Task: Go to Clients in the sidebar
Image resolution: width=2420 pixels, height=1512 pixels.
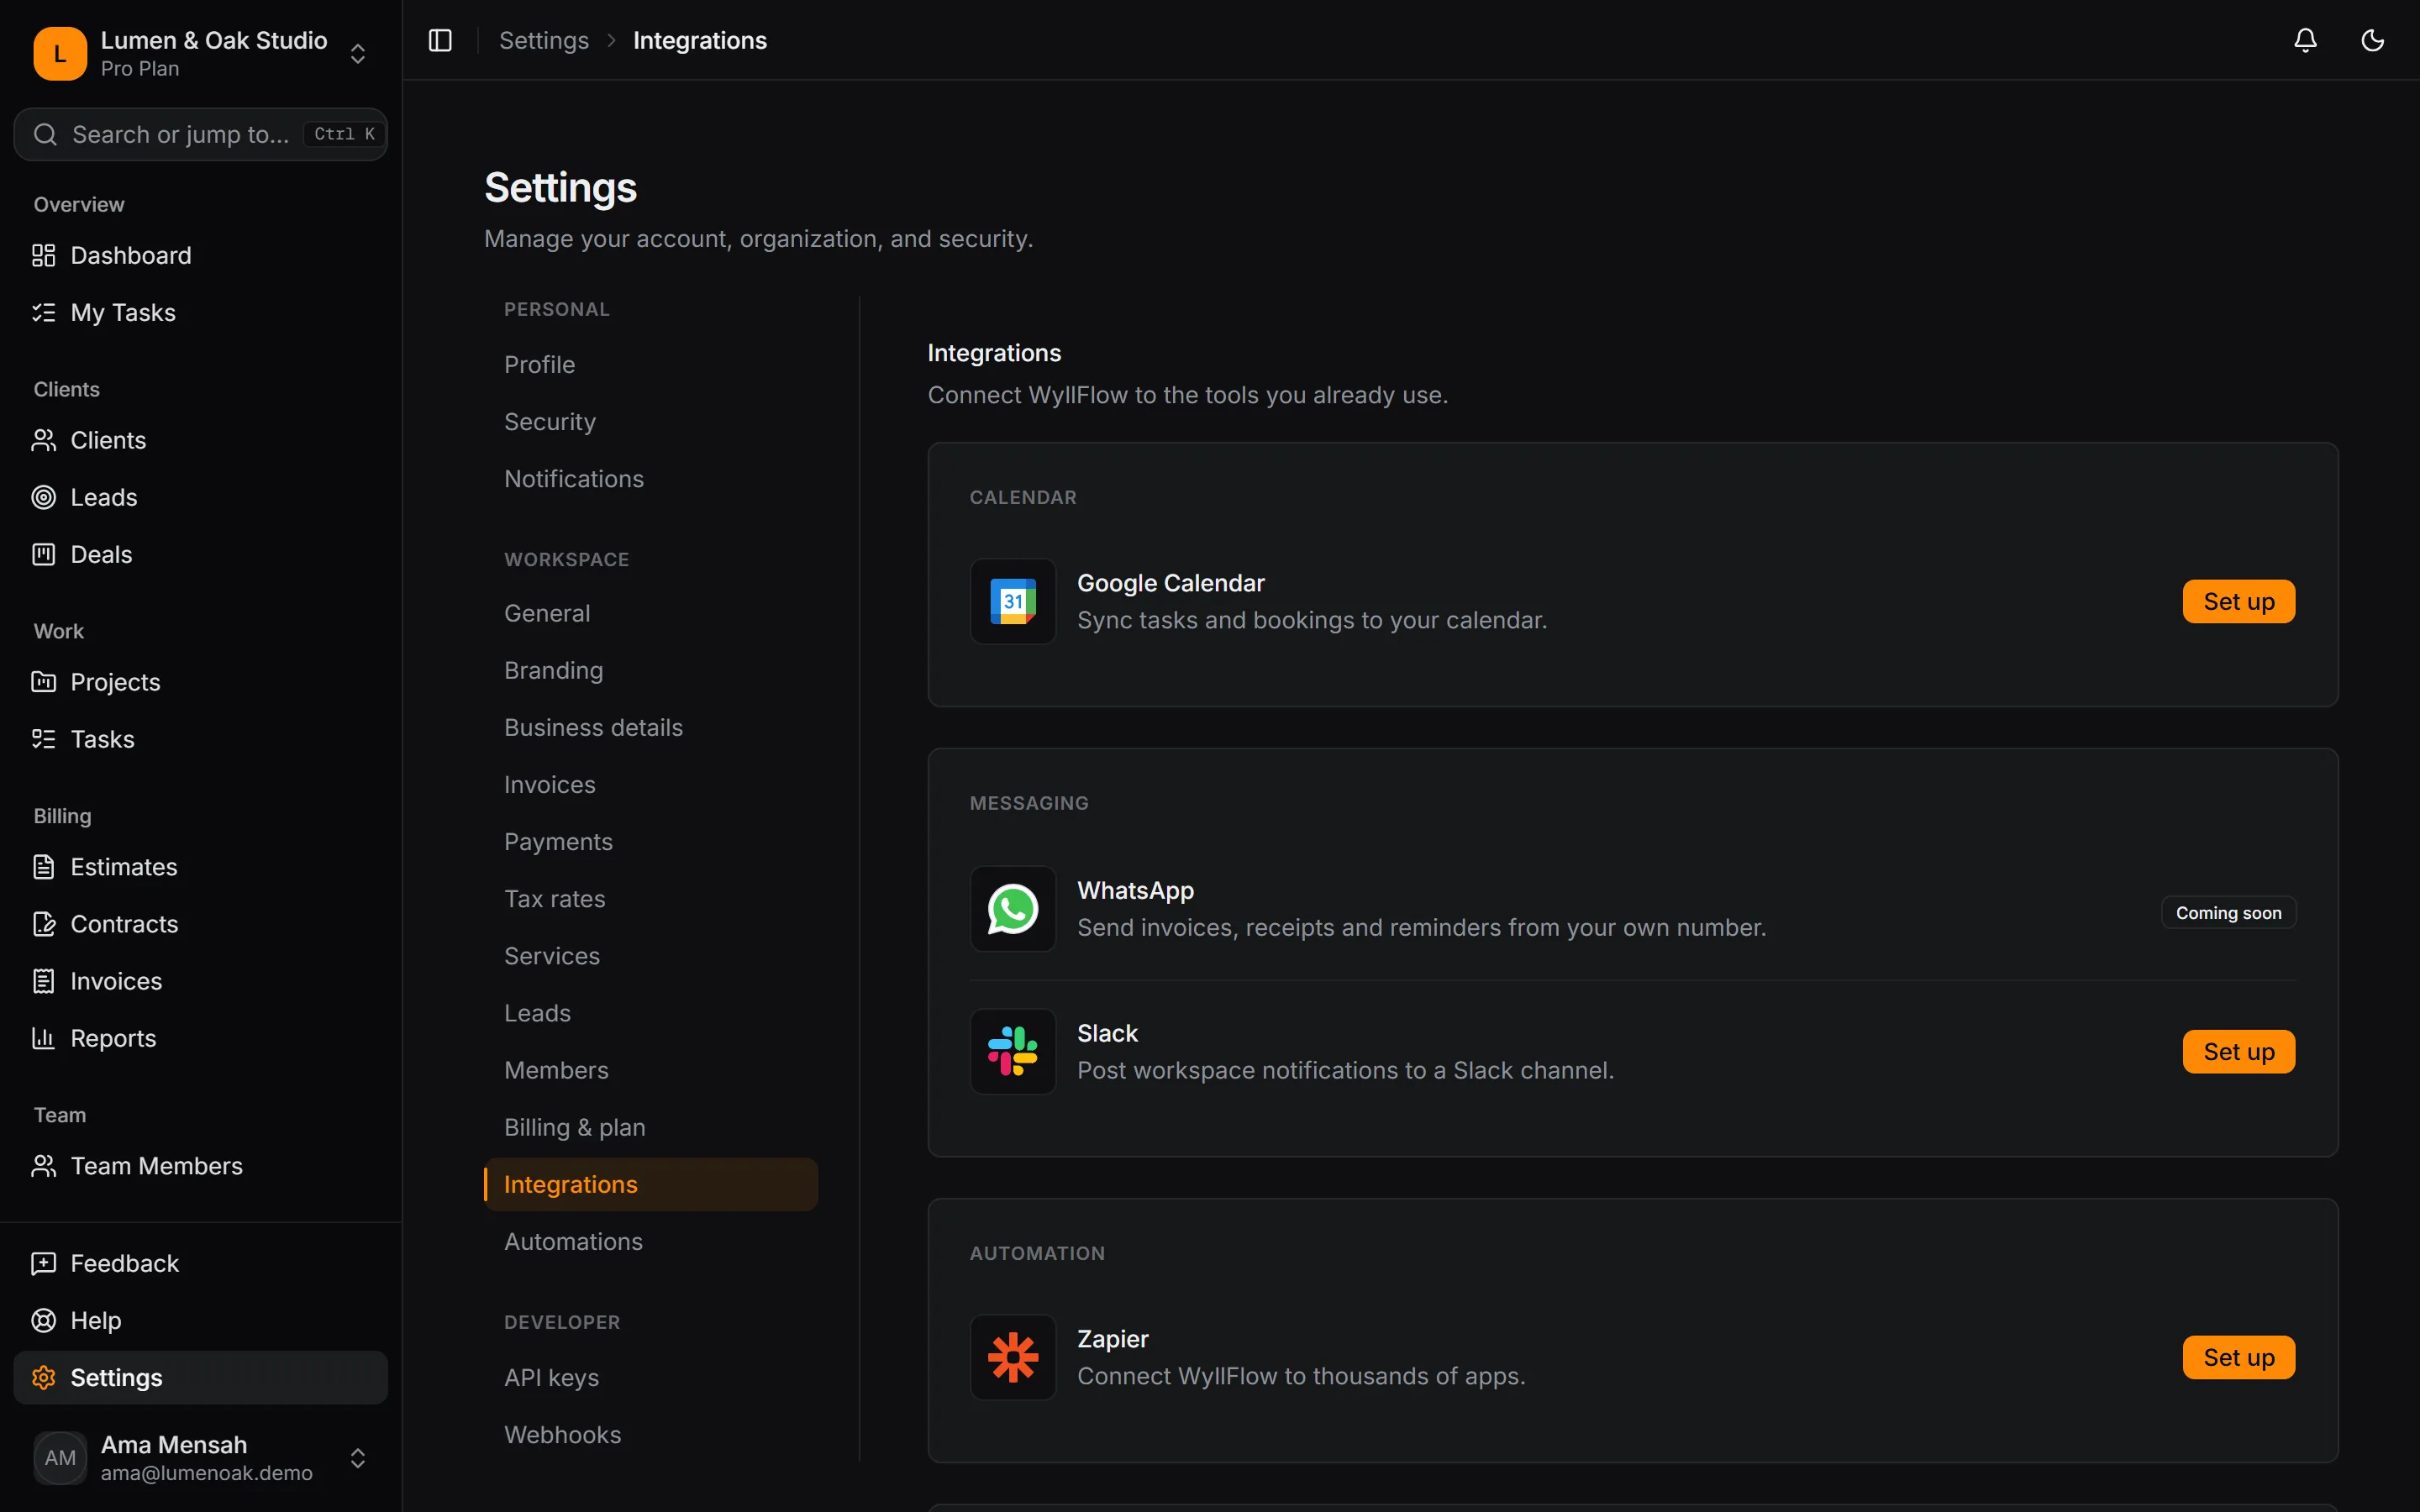Action: (x=200, y=440)
